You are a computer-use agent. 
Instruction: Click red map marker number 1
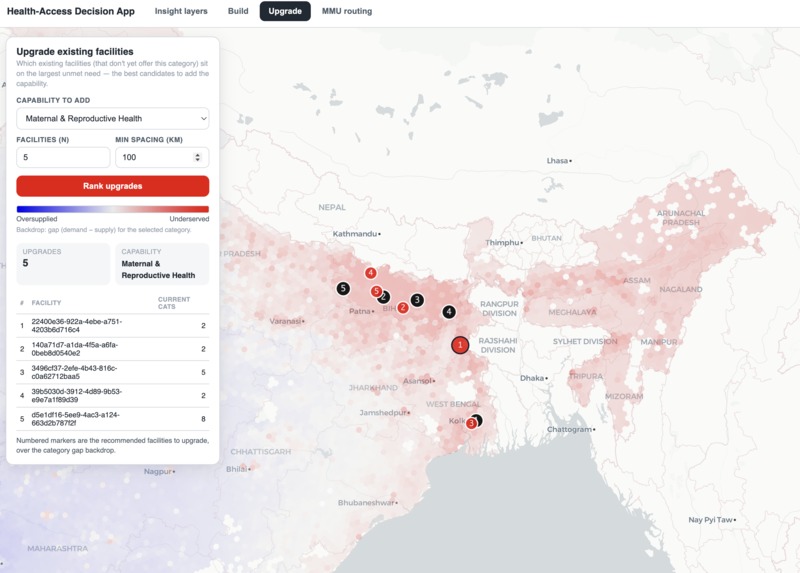pyautogui.click(x=460, y=345)
